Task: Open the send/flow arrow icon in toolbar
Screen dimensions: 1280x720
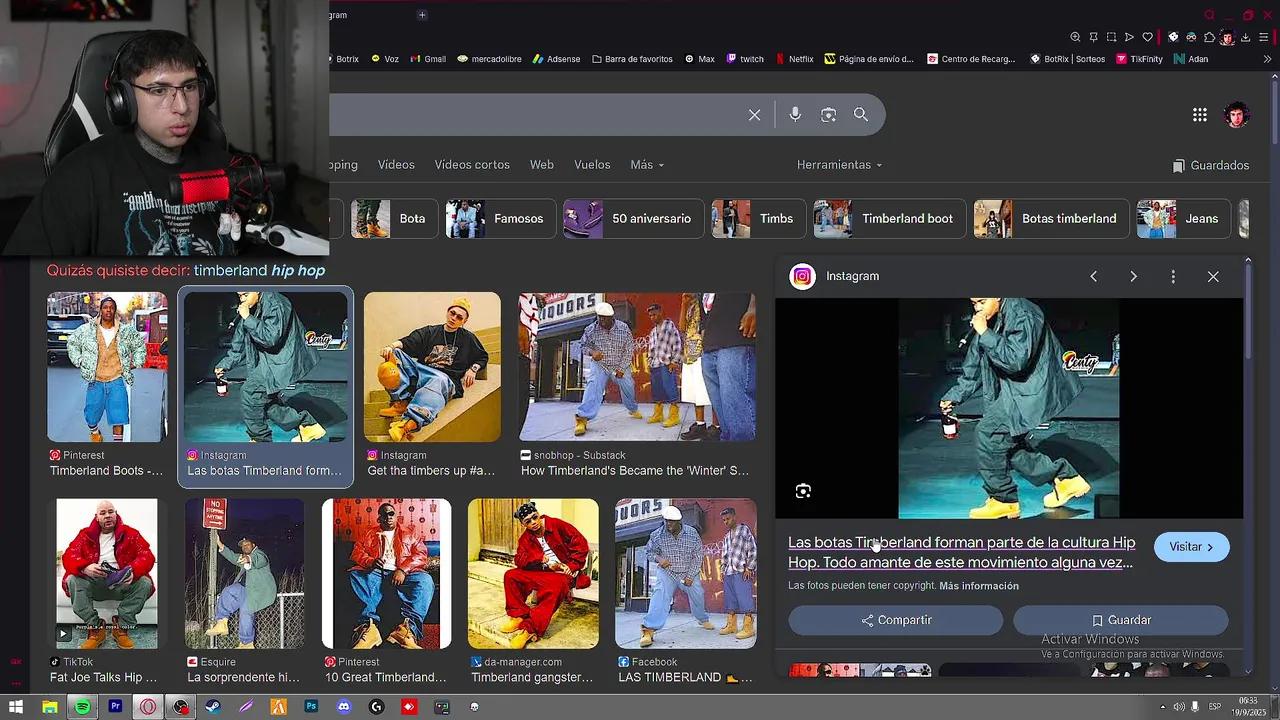Action: pyautogui.click(x=1129, y=37)
